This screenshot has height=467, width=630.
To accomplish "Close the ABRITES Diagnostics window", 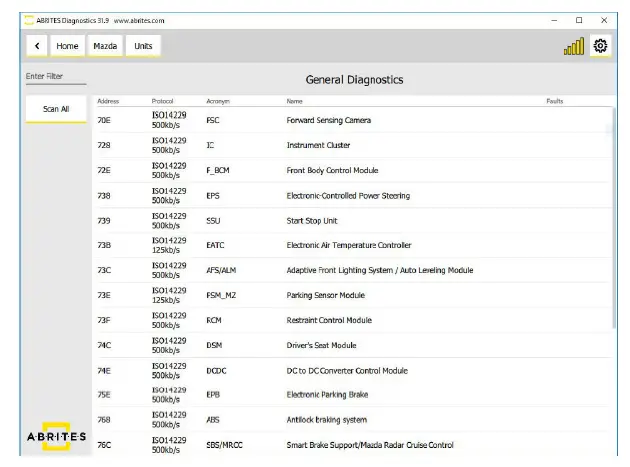I will [x=604, y=20].
